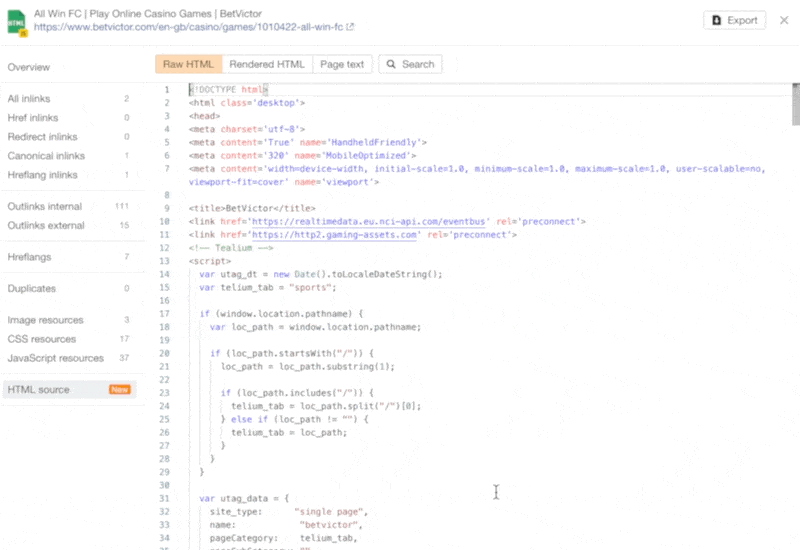Open JavaScript resources section
The width and height of the screenshot is (800, 550).
(55, 358)
